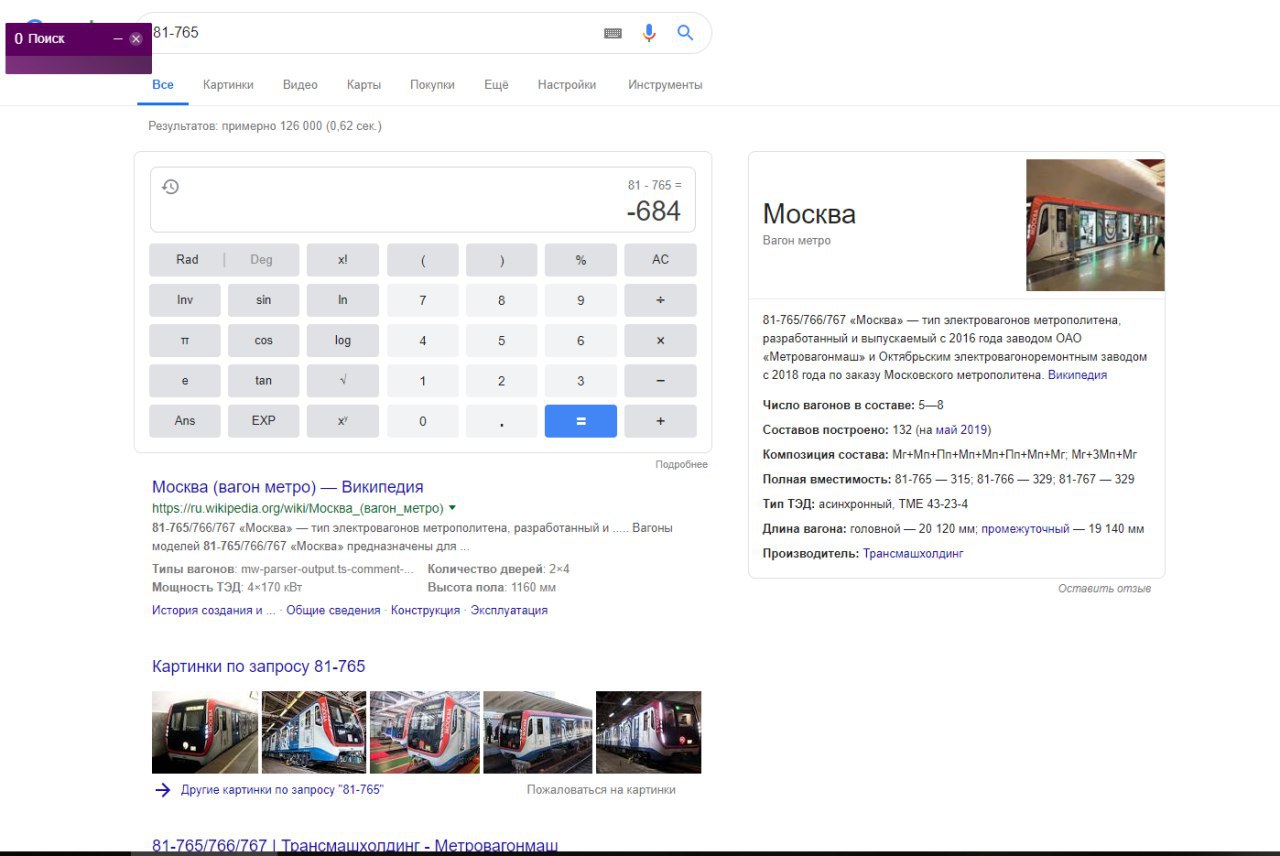The height and width of the screenshot is (856, 1280).
Task: Select the Все search tab
Action: pos(163,85)
